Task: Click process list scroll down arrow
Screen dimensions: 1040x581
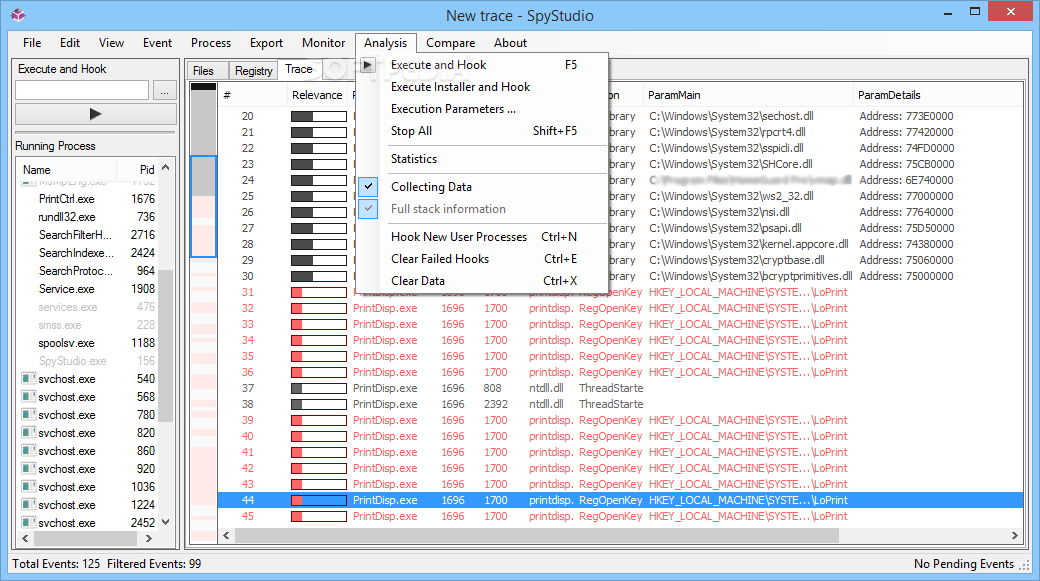Action: pos(166,522)
